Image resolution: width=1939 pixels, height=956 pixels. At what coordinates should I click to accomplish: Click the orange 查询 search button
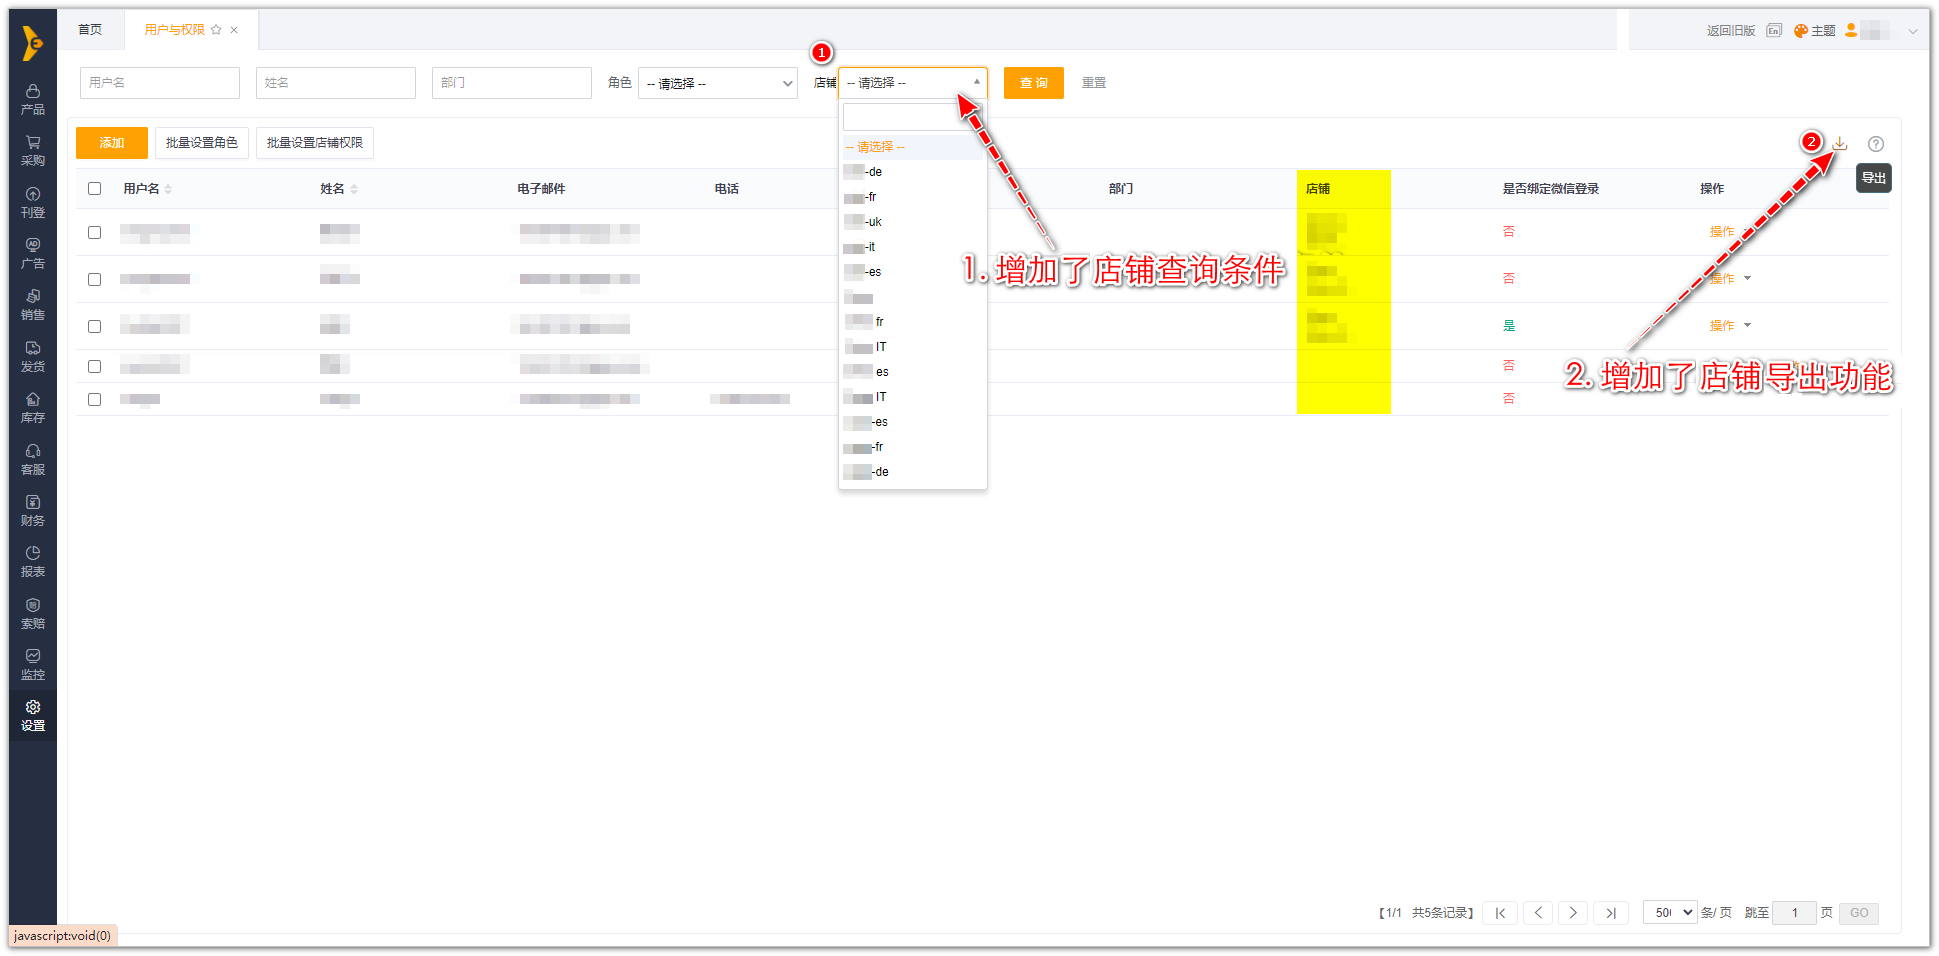coord(1033,83)
